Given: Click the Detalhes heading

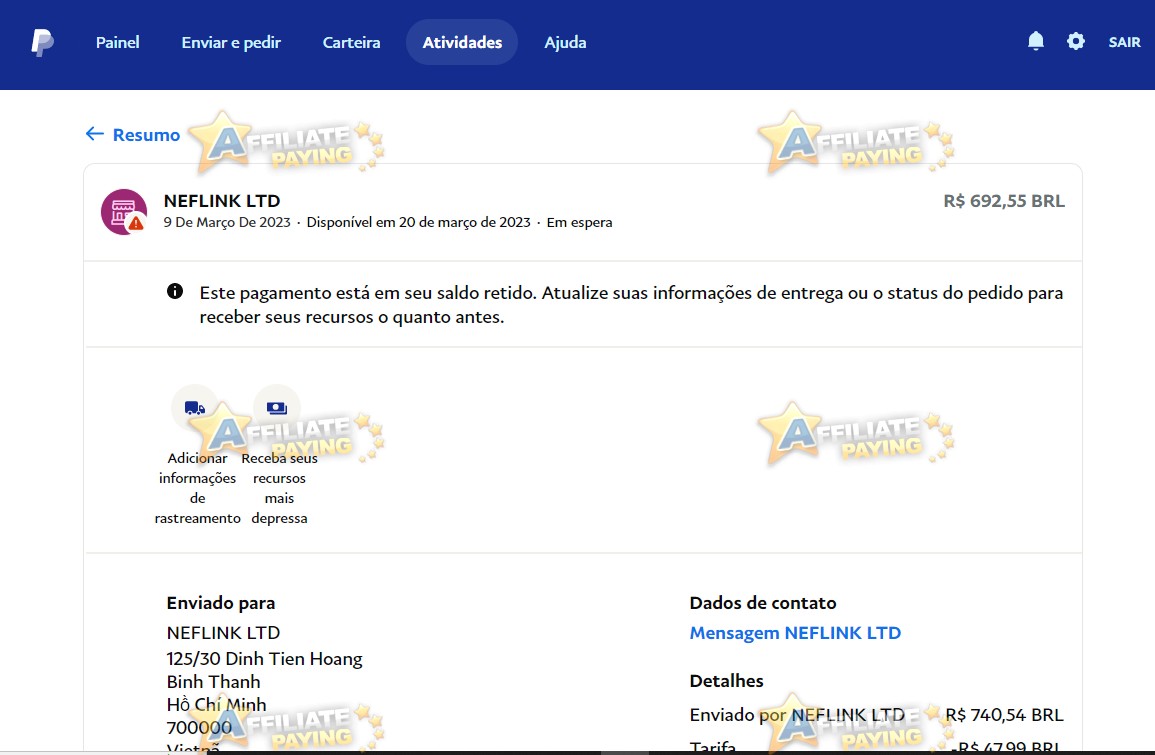Looking at the screenshot, I should point(726,681).
